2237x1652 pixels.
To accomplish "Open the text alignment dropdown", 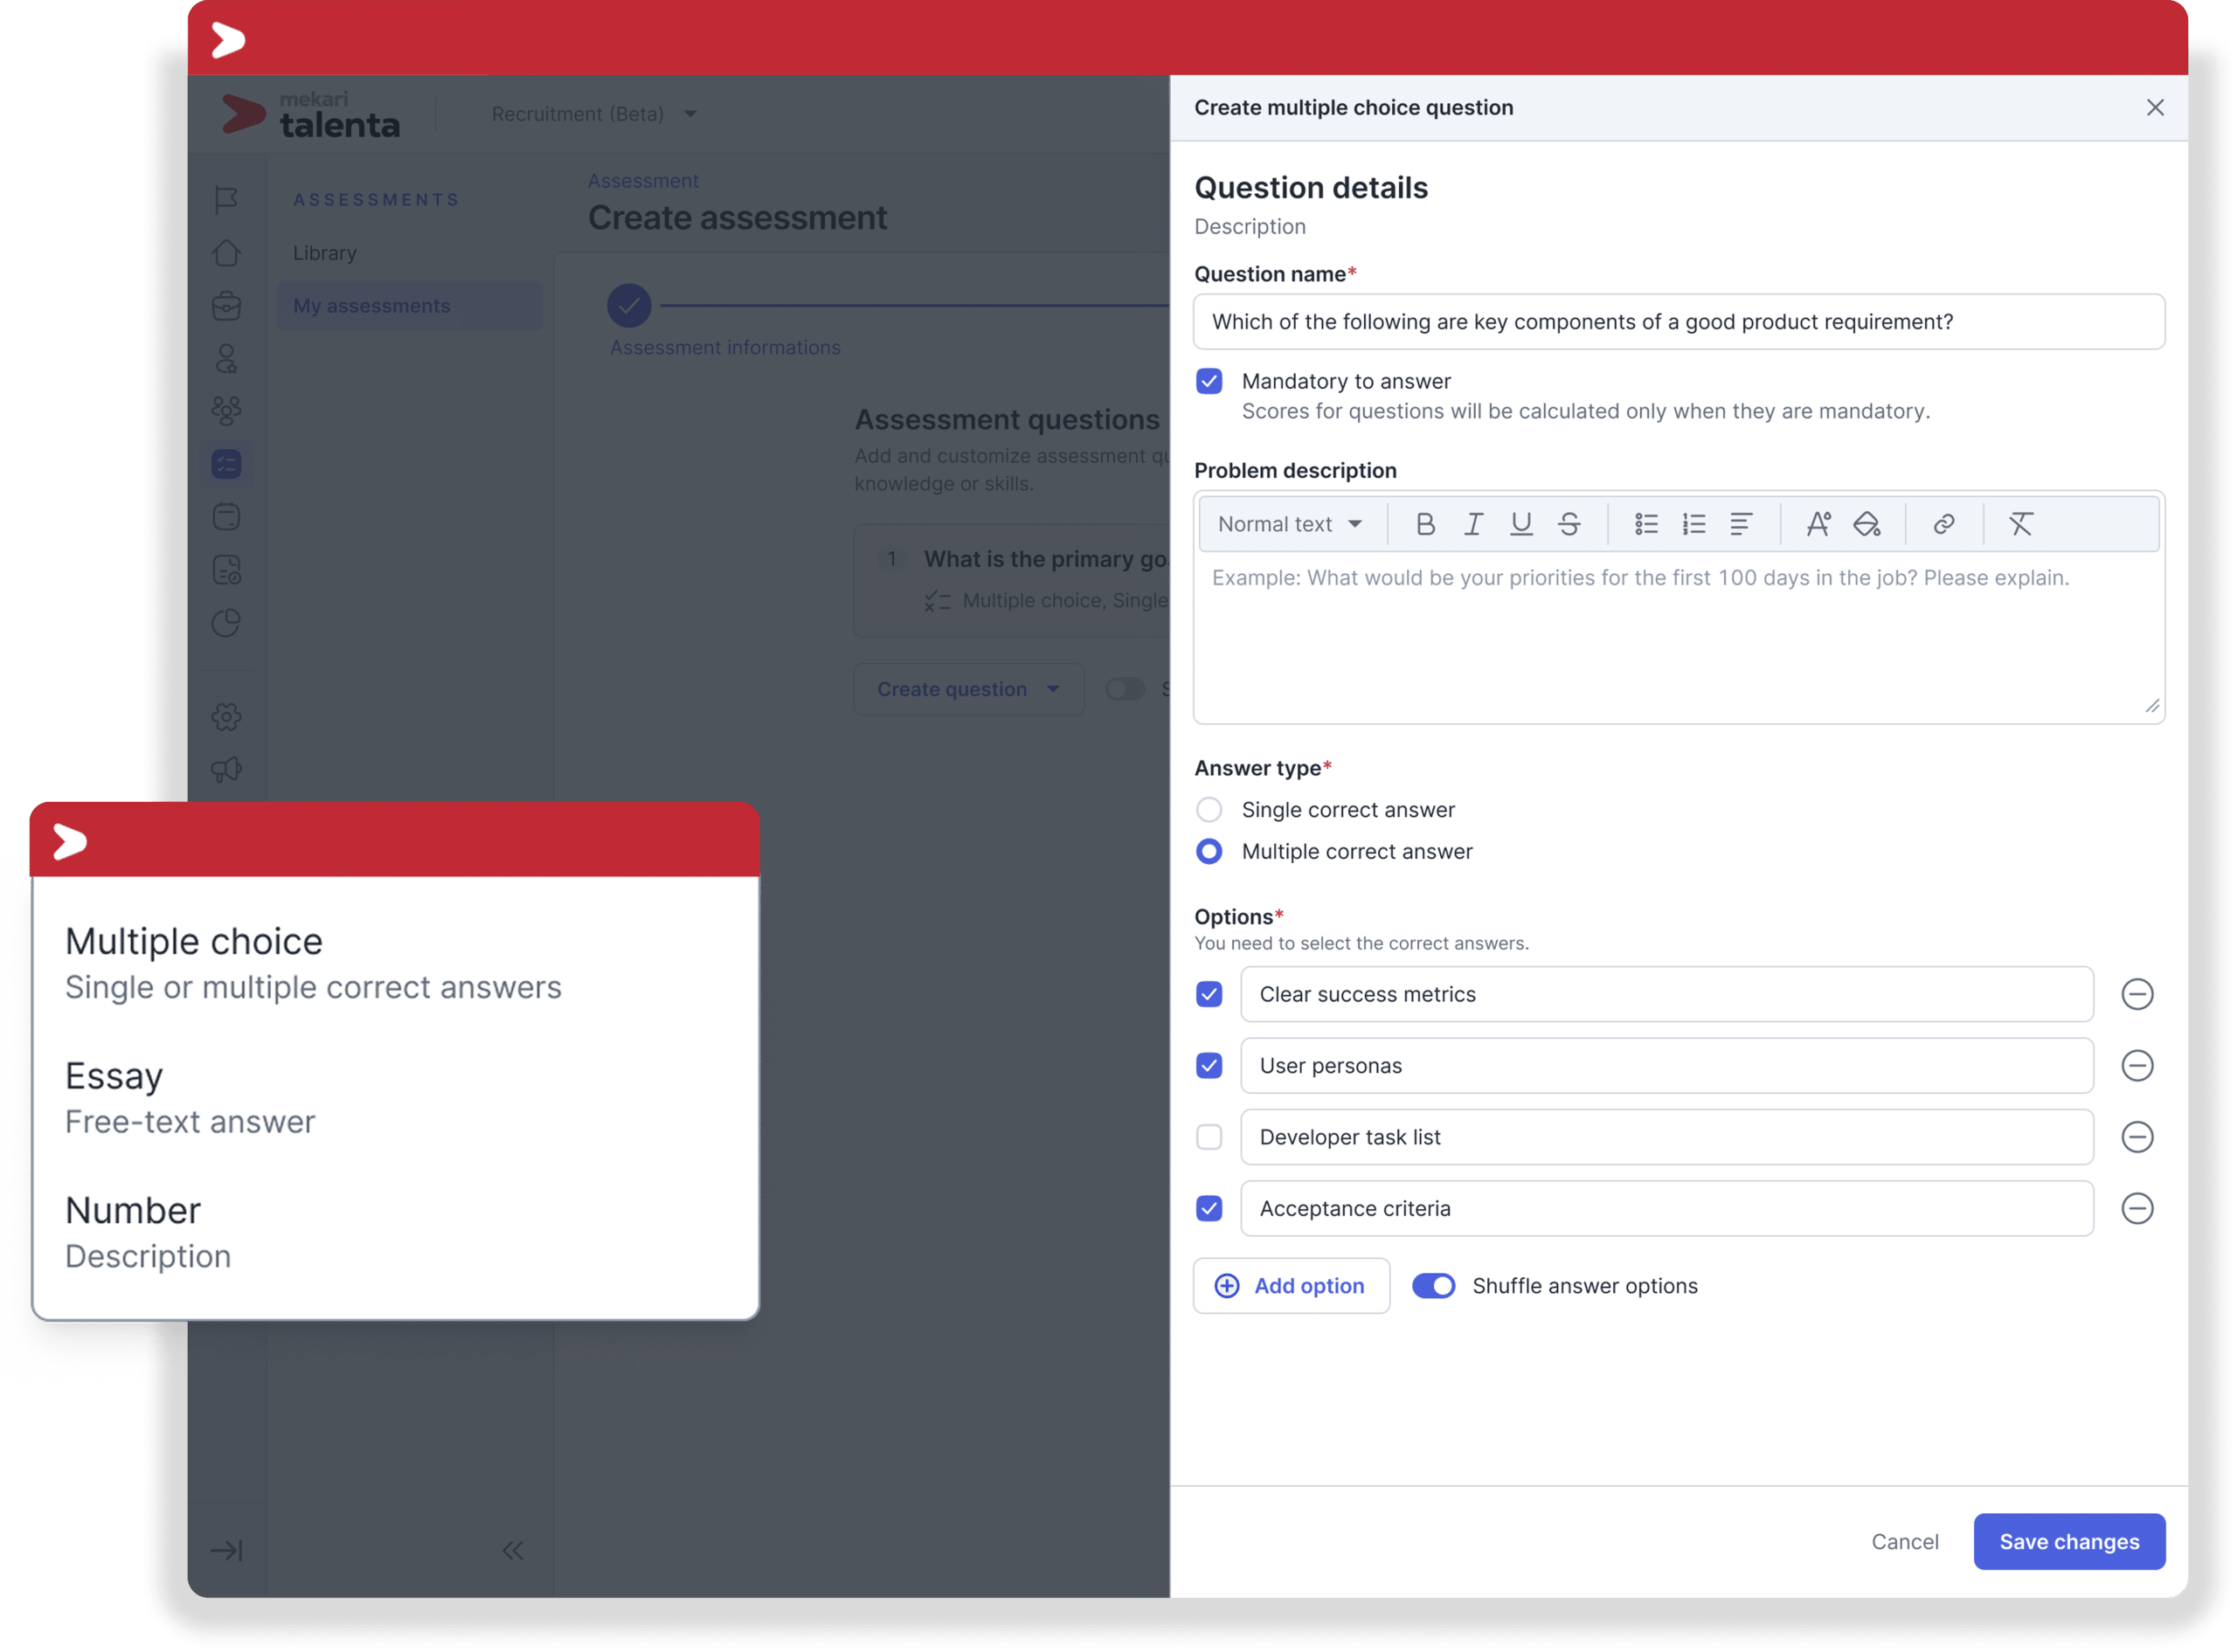I will coord(1741,524).
